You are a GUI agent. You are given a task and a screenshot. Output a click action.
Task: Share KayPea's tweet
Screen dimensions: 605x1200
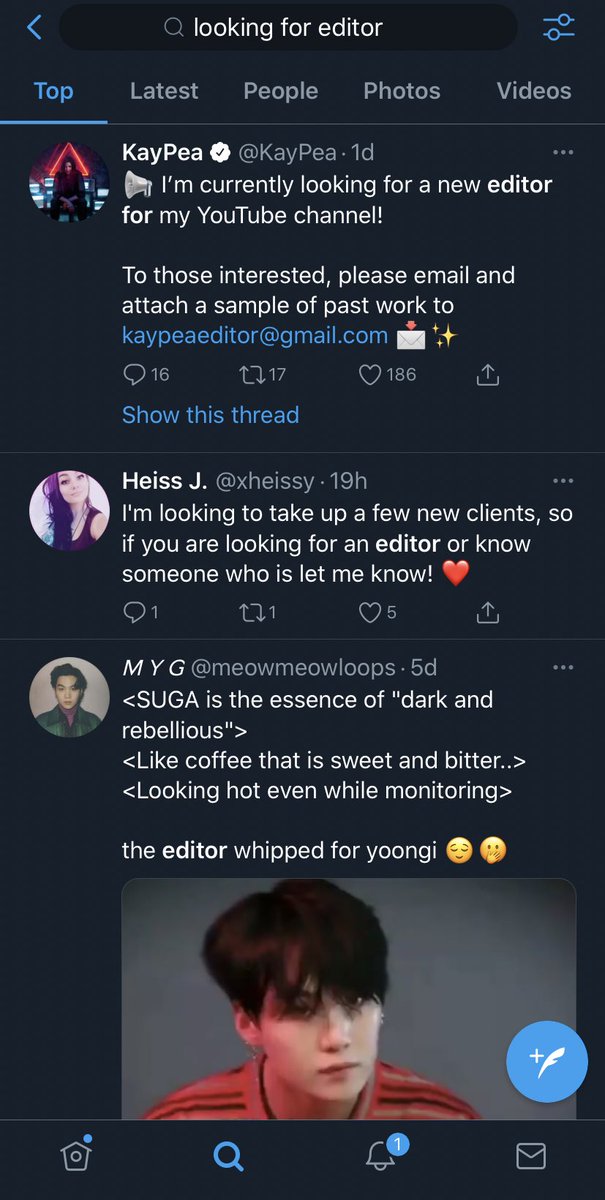(488, 375)
